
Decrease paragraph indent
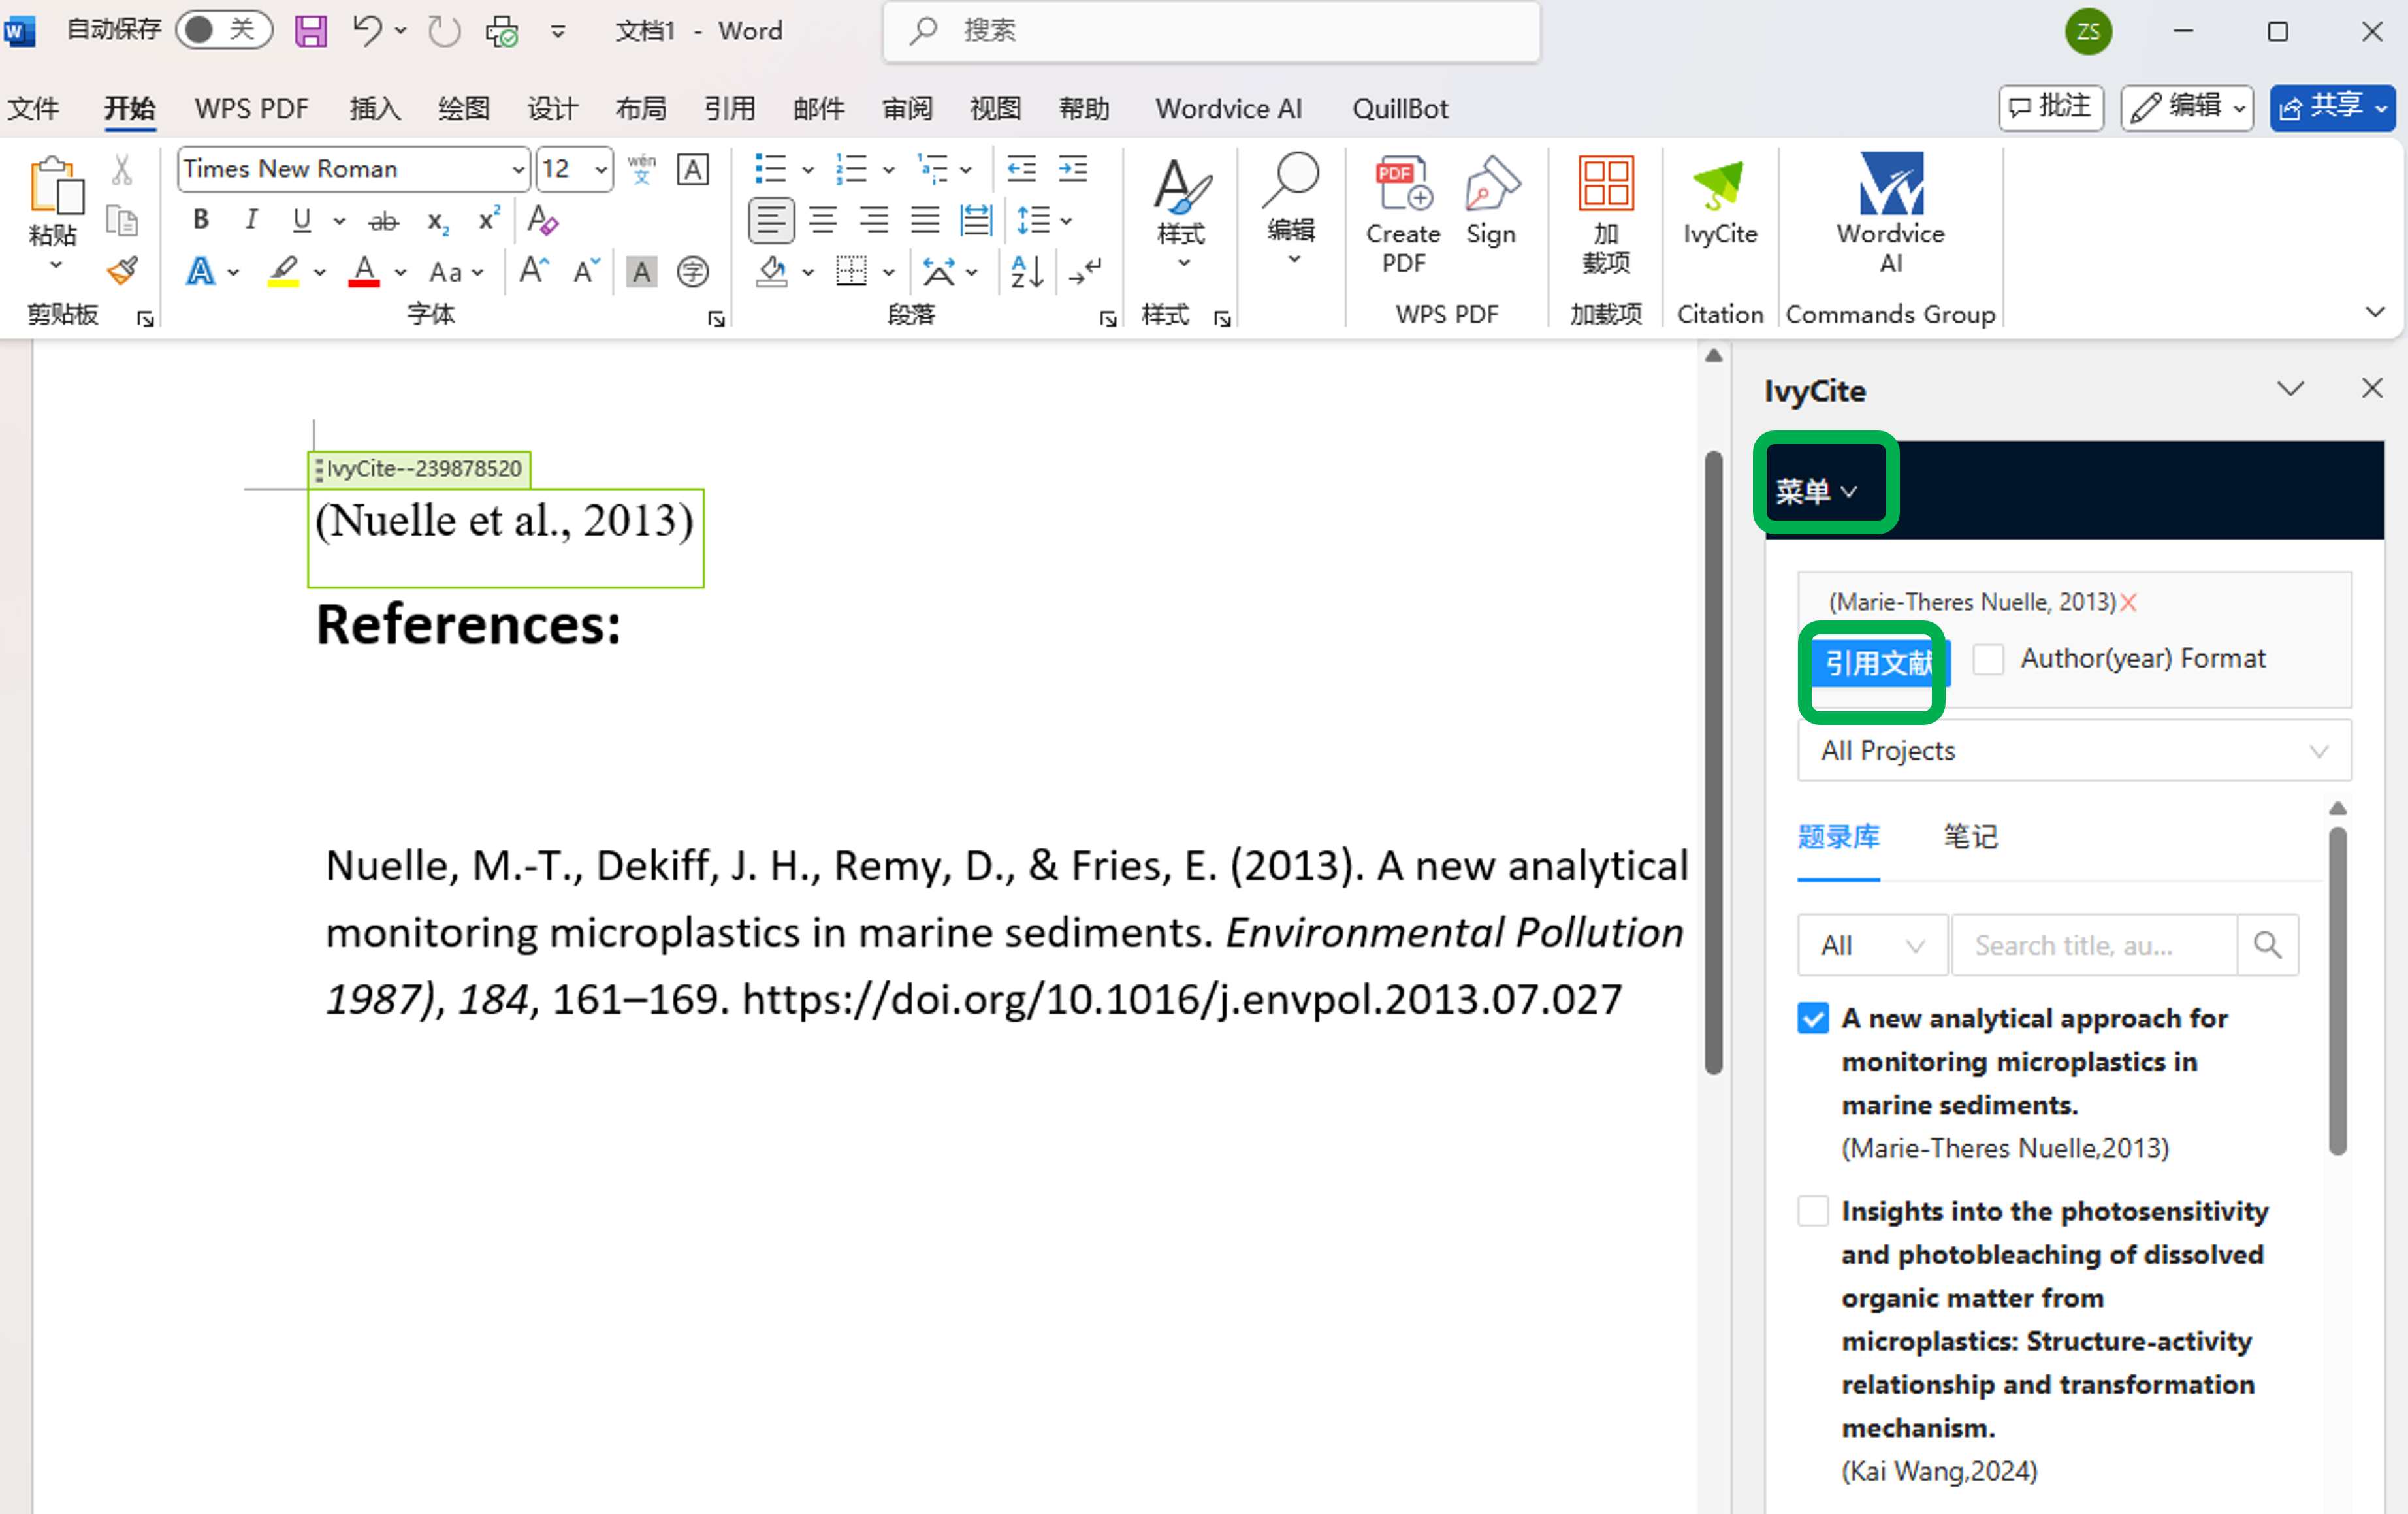[x=1021, y=168]
